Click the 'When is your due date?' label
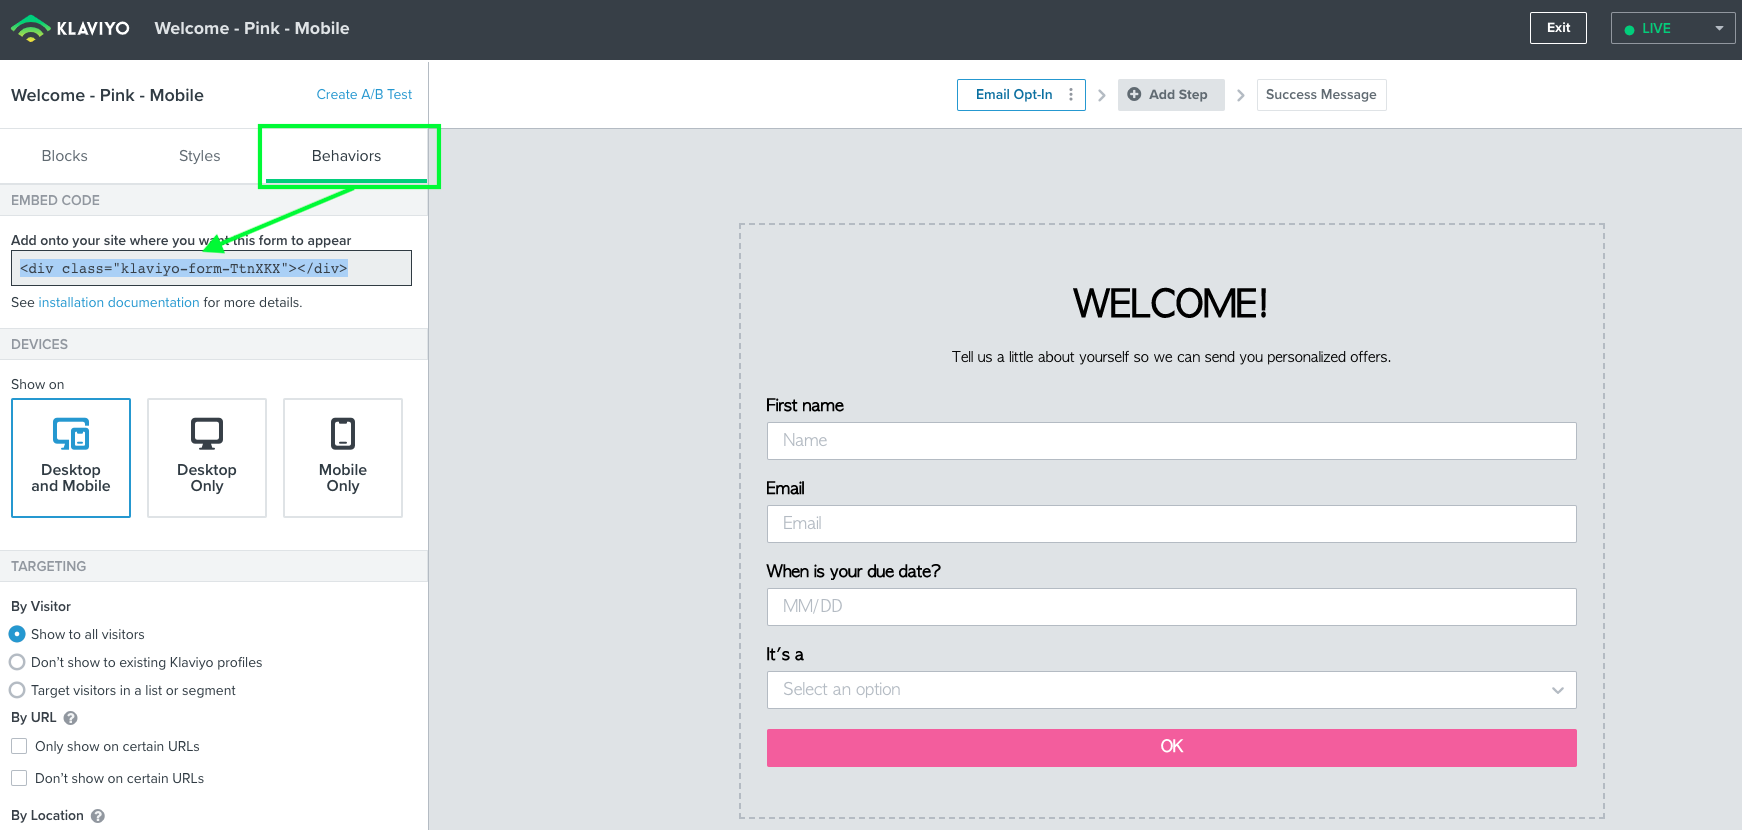This screenshot has width=1742, height=830. (853, 571)
